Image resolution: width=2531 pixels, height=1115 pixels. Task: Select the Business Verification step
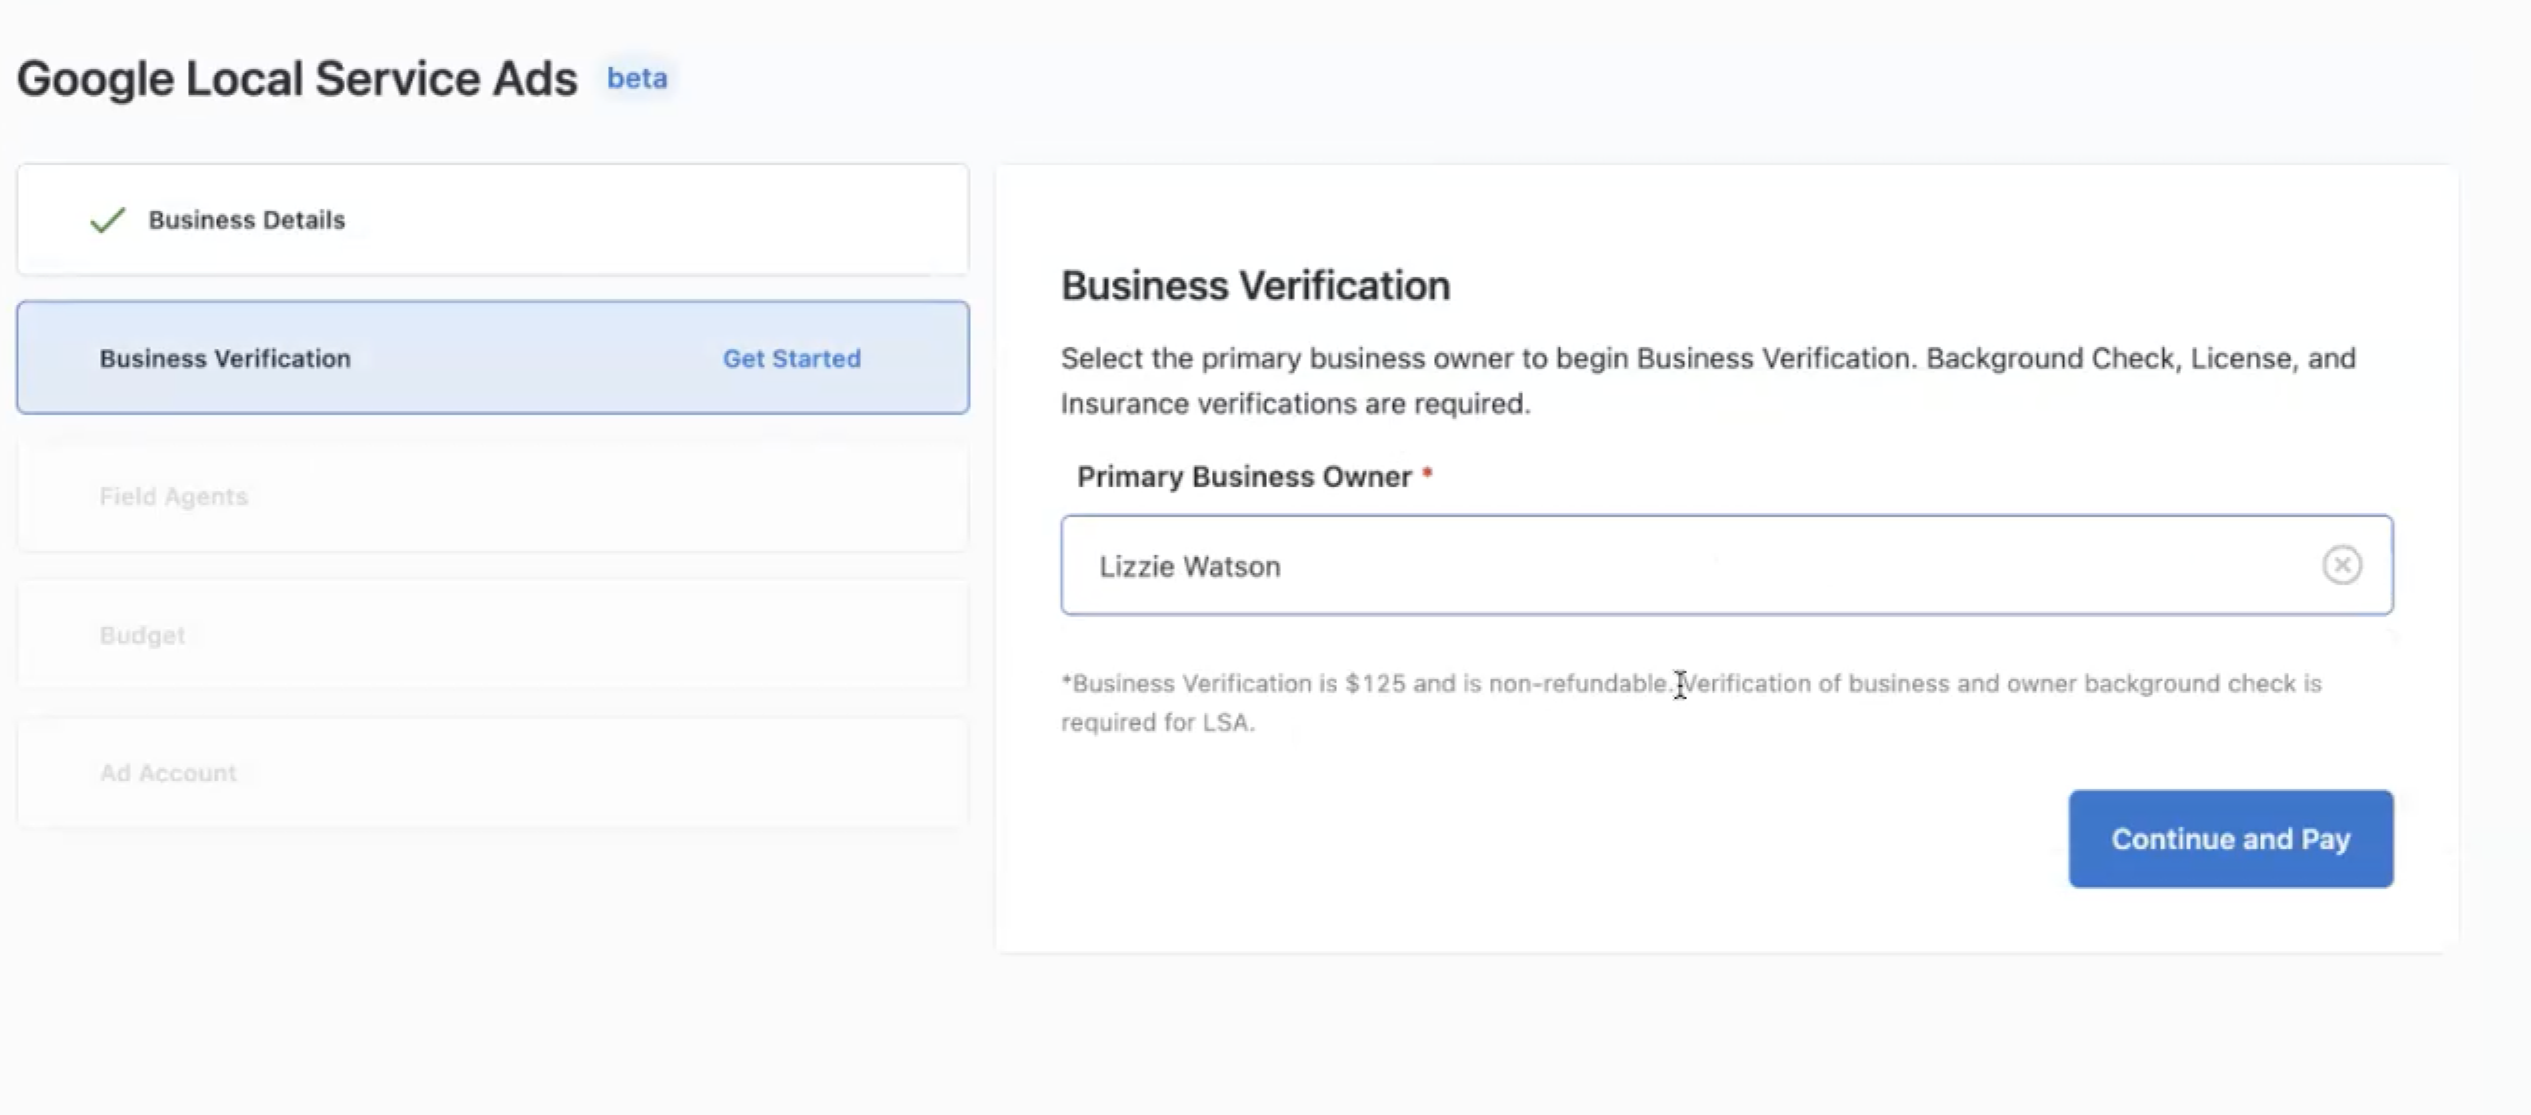point(492,357)
